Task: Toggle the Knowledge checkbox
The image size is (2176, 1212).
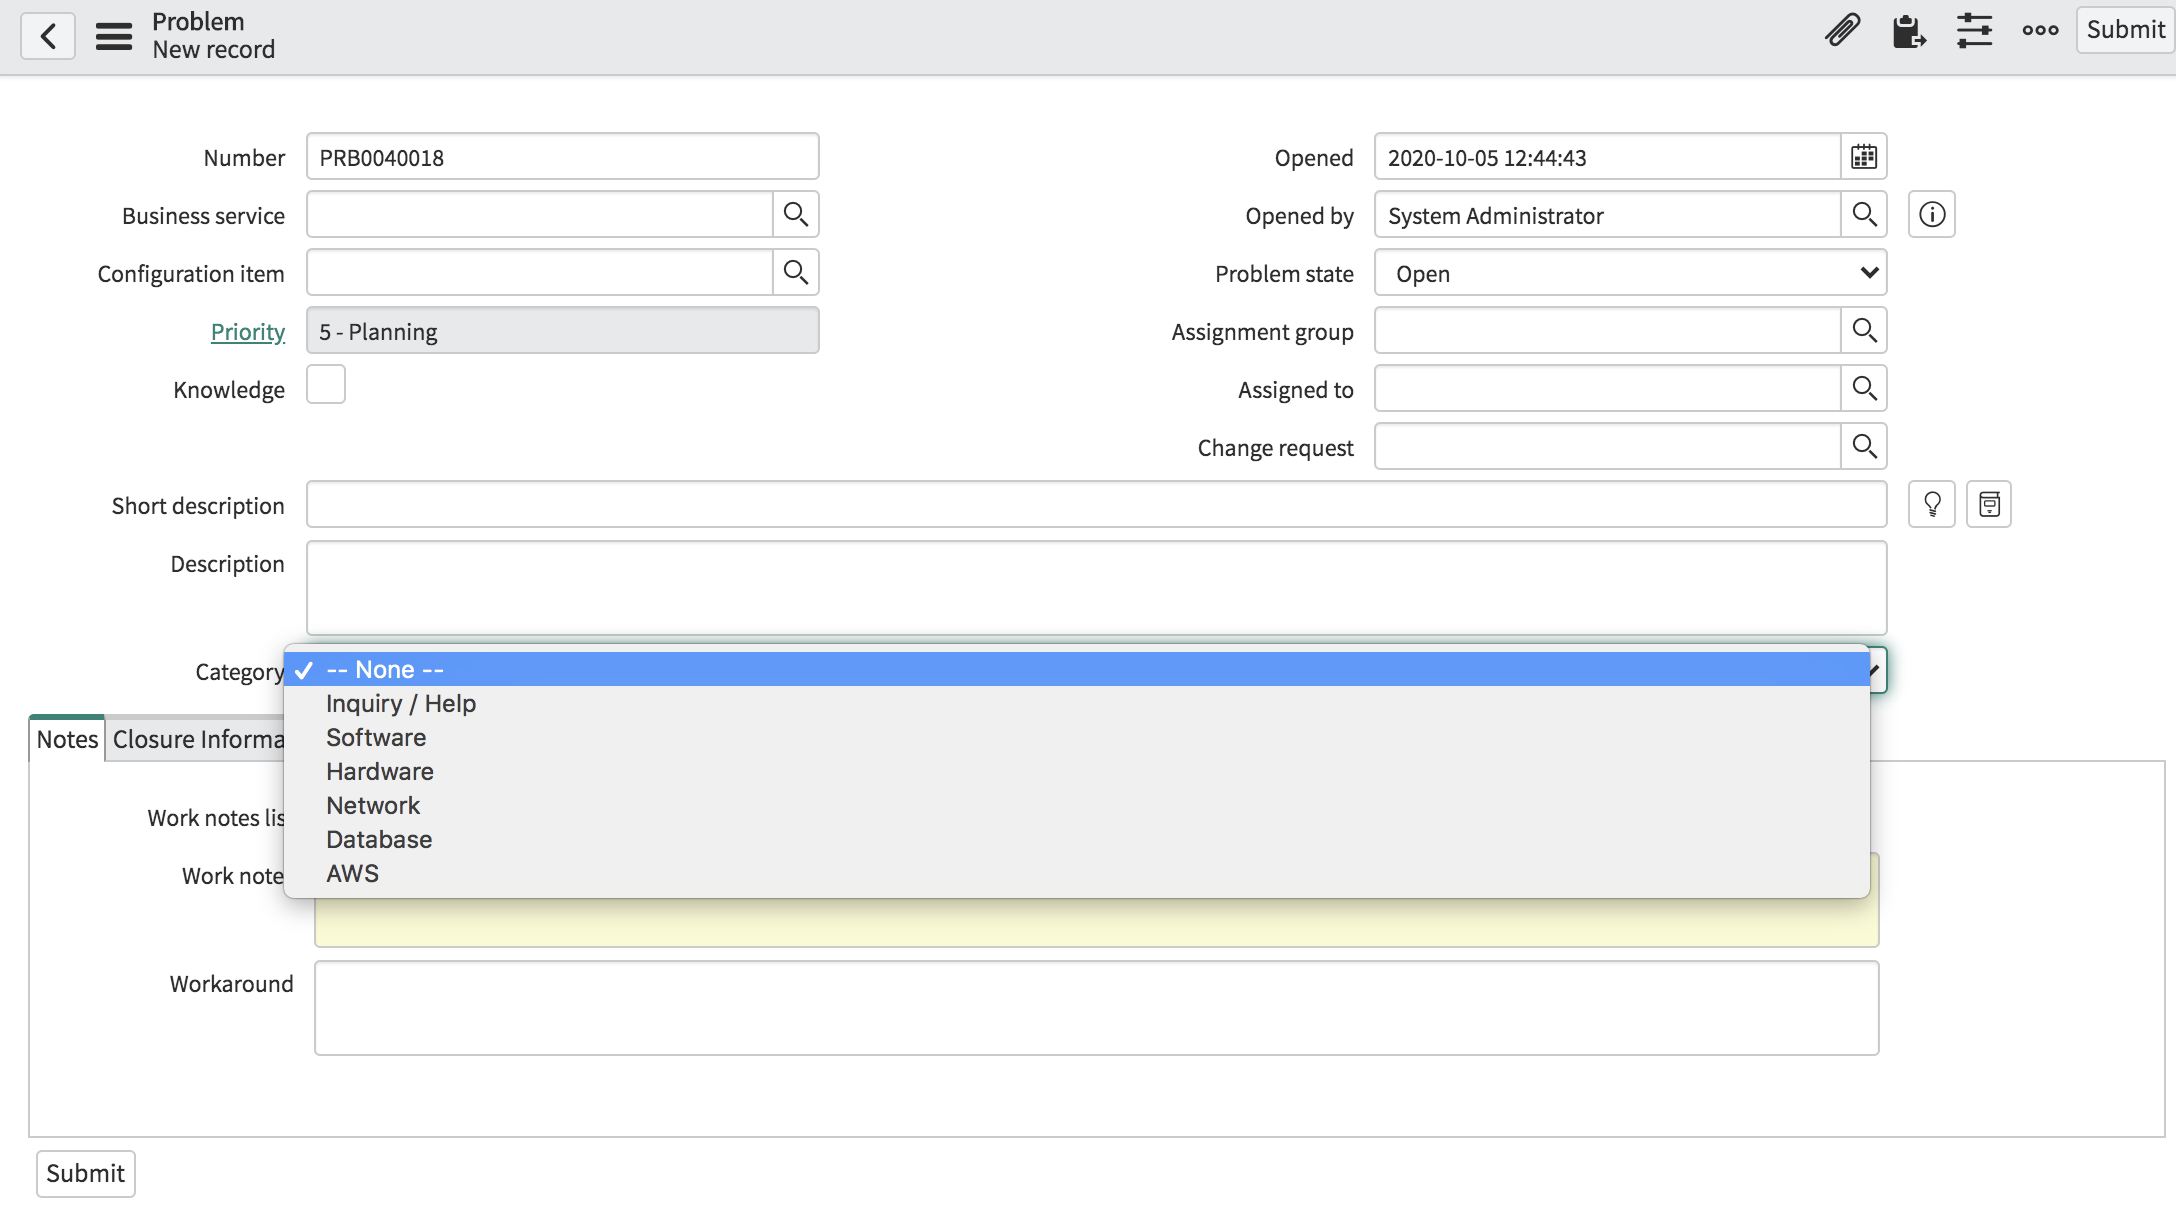Action: coord(326,385)
